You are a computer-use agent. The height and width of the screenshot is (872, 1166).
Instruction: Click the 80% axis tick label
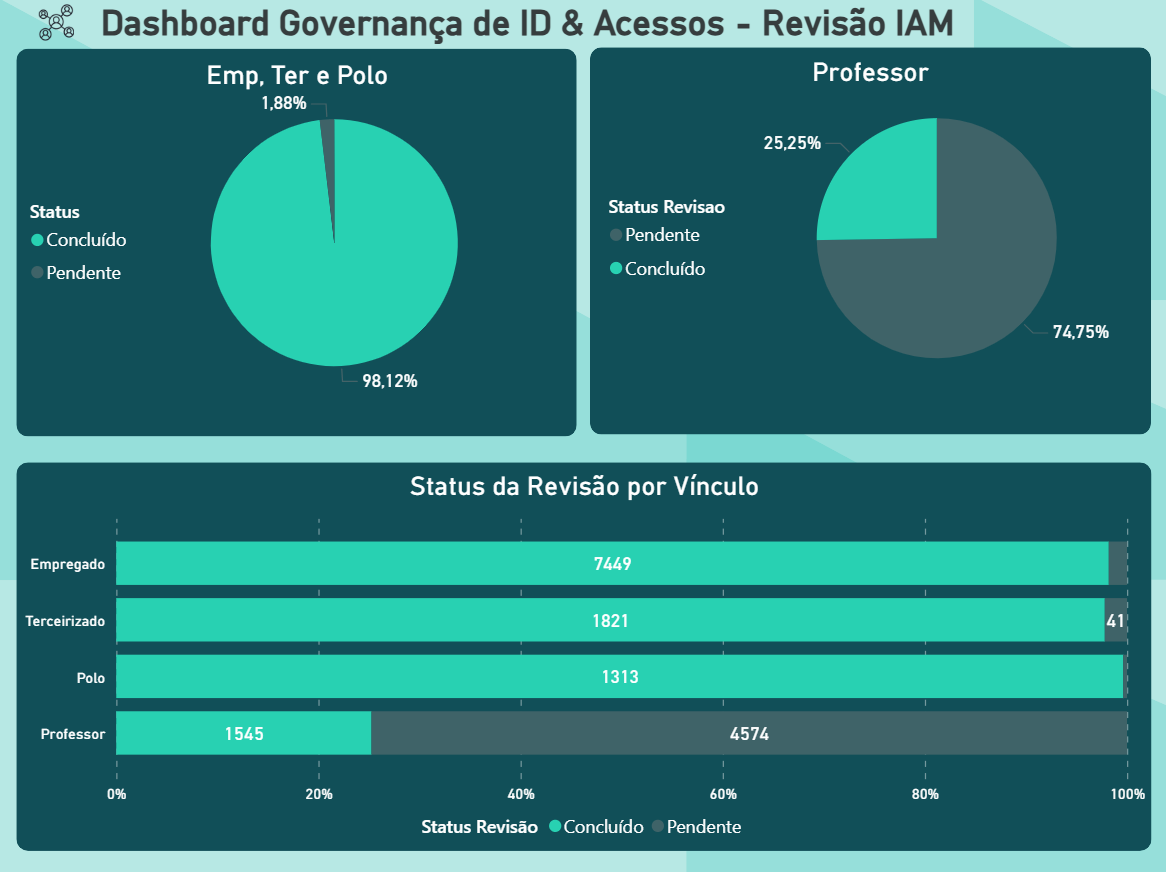926,794
